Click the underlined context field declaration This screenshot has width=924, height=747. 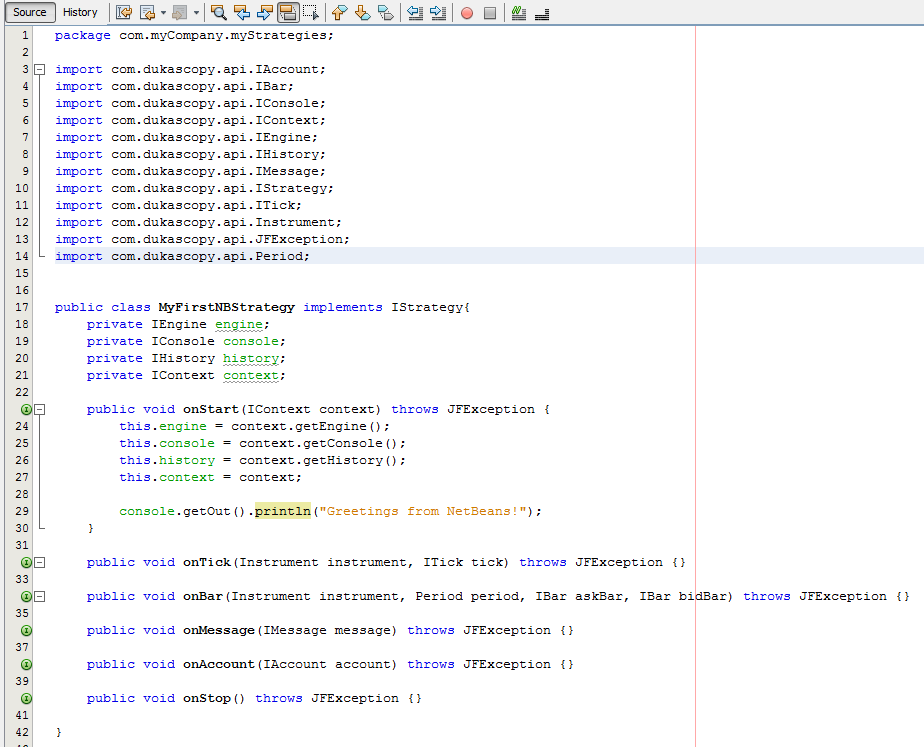pos(250,375)
